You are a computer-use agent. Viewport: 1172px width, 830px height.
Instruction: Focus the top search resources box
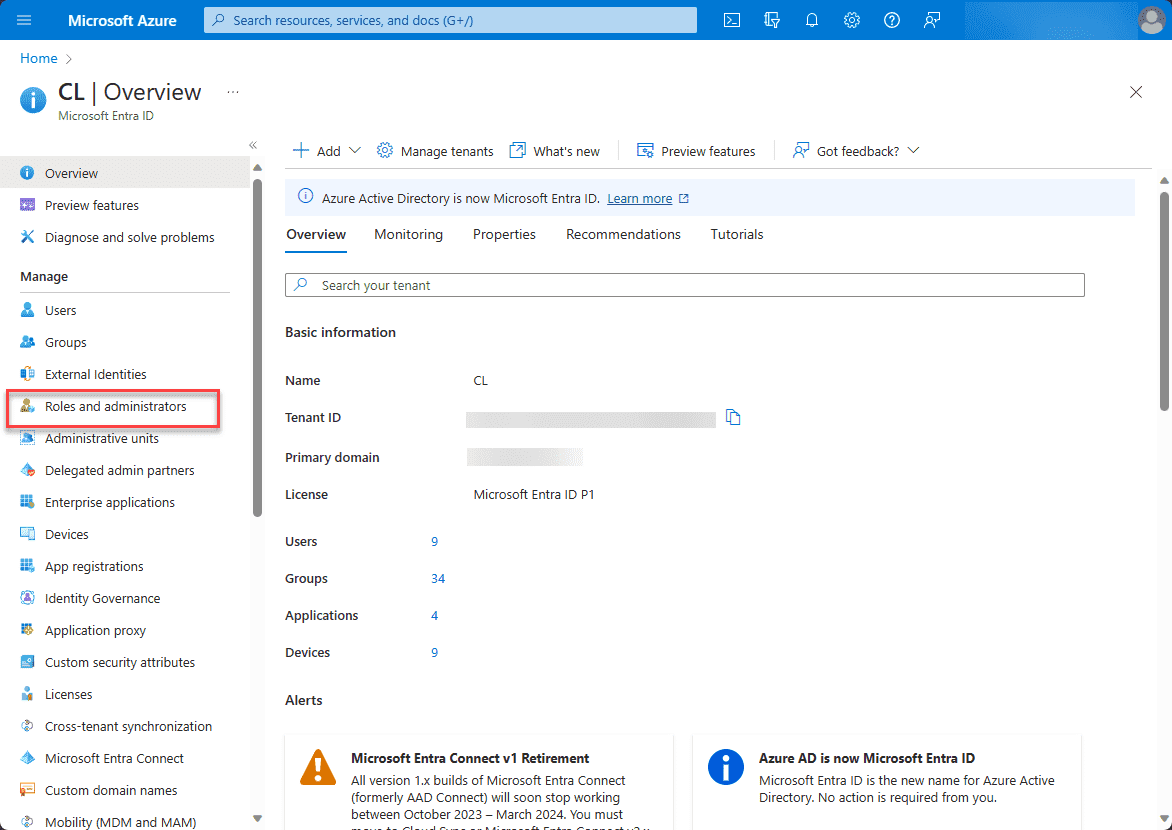coord(451,20)
